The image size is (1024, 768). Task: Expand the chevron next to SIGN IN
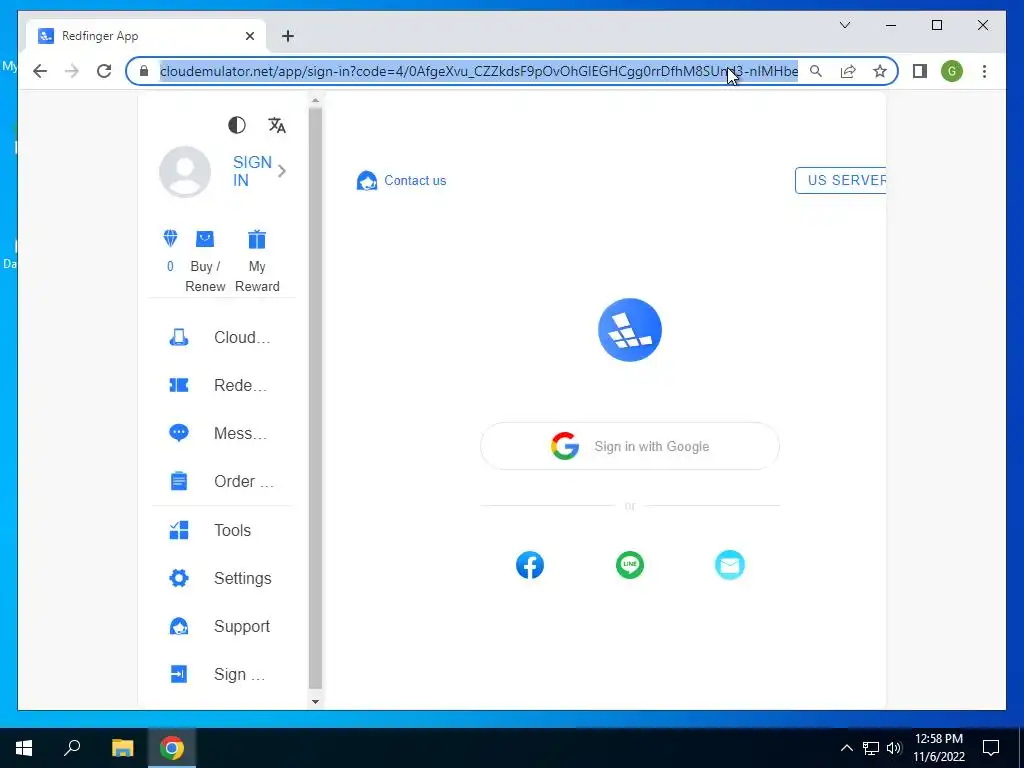point(281,171)
